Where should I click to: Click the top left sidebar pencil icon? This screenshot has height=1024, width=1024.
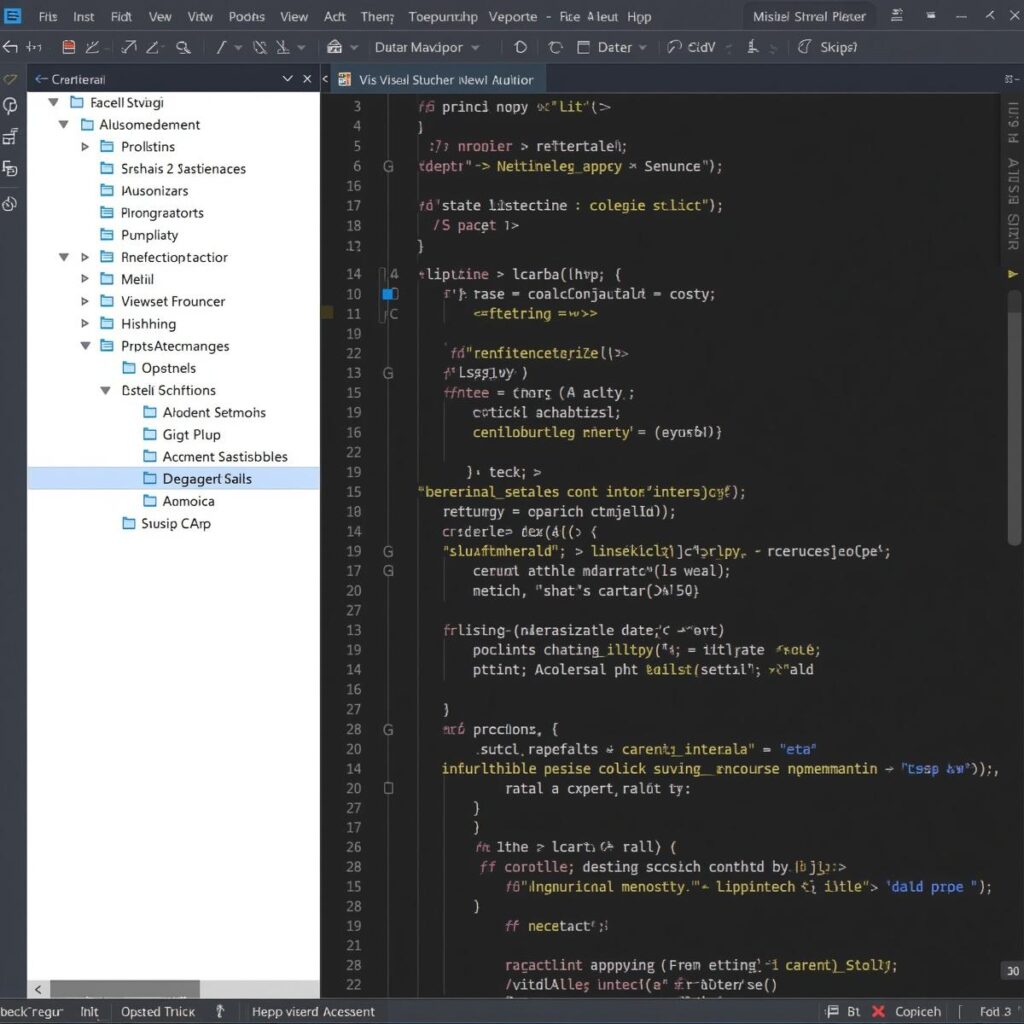click(x=10, y=80)
